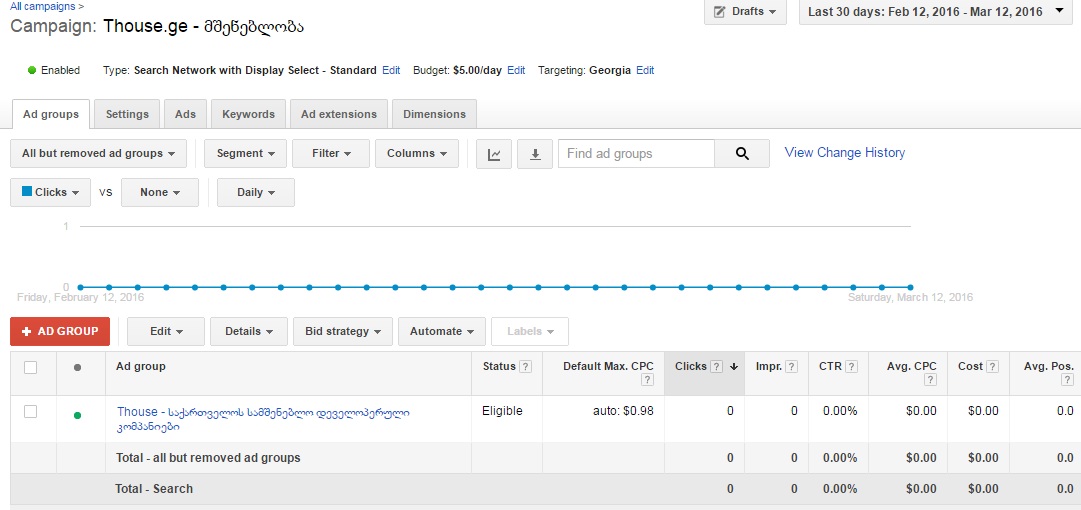Open the Bid strategy dropdown
The image size is (1081, 510).
pos(342,332)
